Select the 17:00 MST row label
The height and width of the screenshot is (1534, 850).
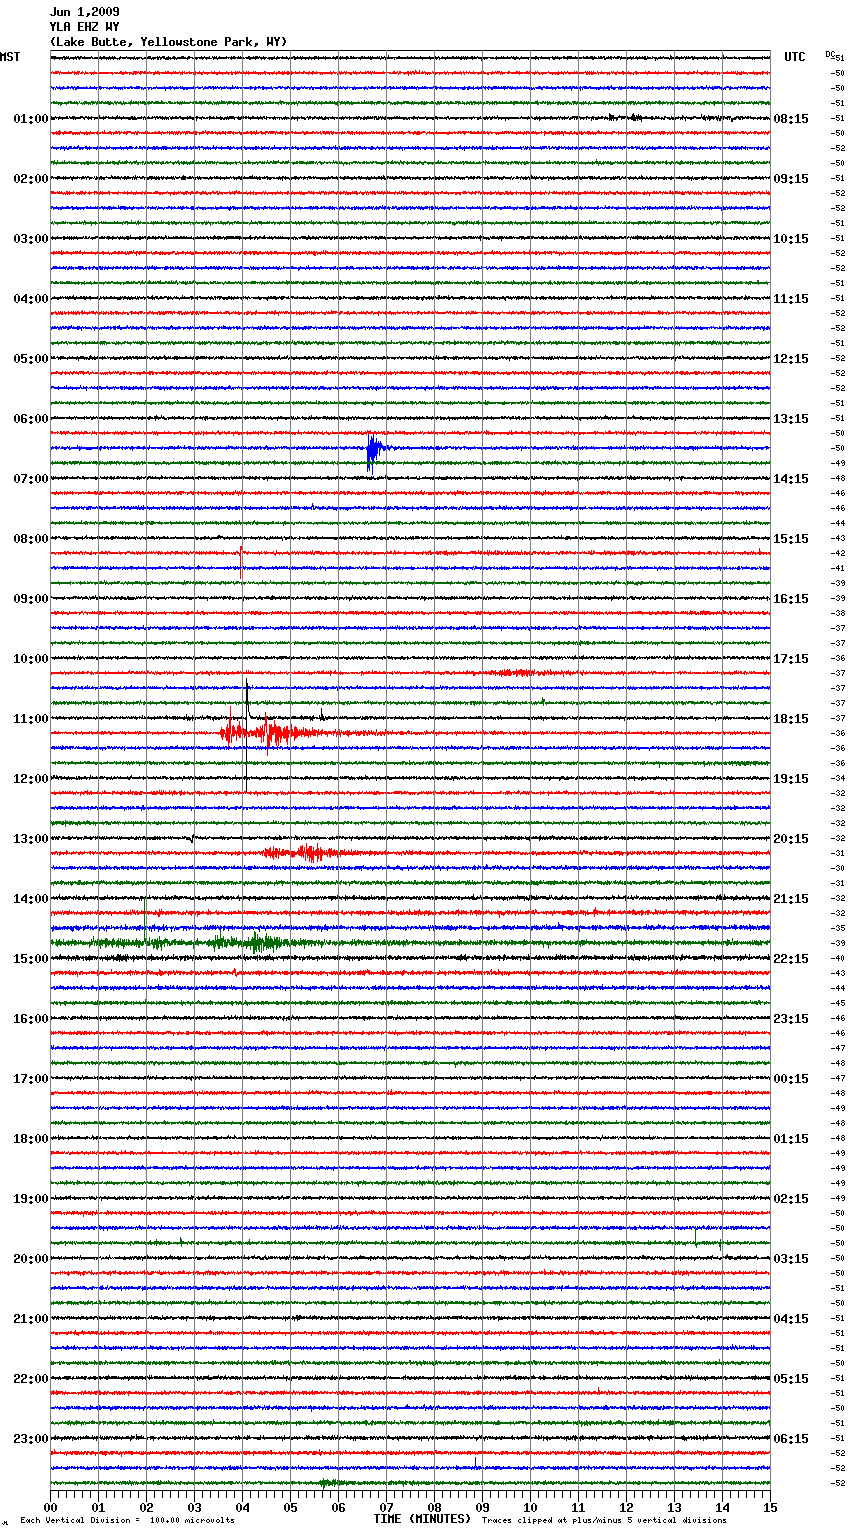point(31,1079)
